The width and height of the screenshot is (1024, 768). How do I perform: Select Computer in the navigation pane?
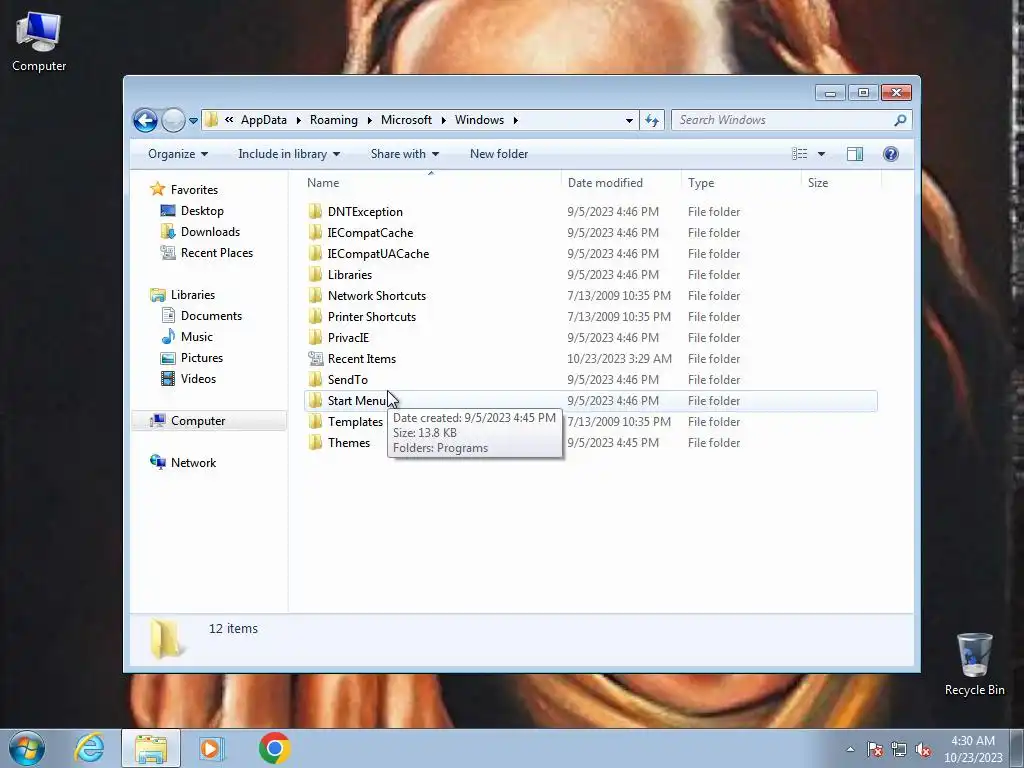click(x=209, y=421)
